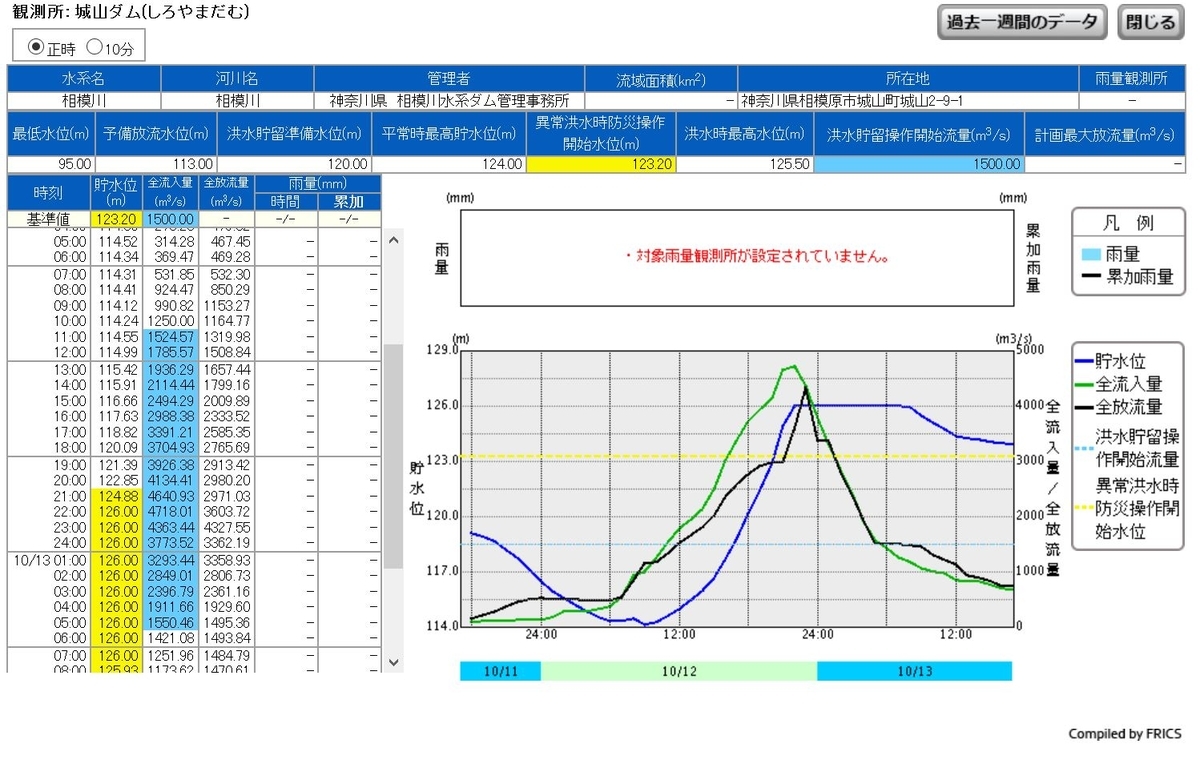Click the table scrollbar up arrow

393,240
